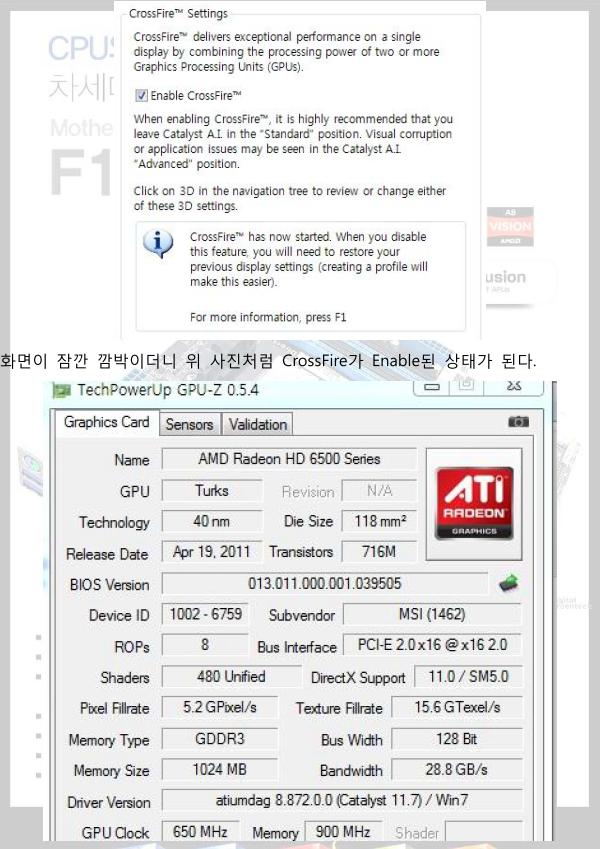600x849 pixels.
Task: Click the Revision field showing N/A
Action: (x=379, y=491)
